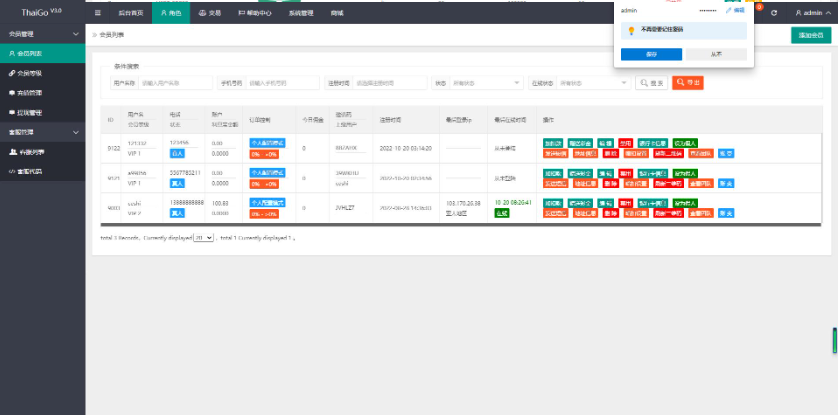Click the ThaiGo V3.0 logo
The height and width of the screenshot is (415, 838).
42,12
